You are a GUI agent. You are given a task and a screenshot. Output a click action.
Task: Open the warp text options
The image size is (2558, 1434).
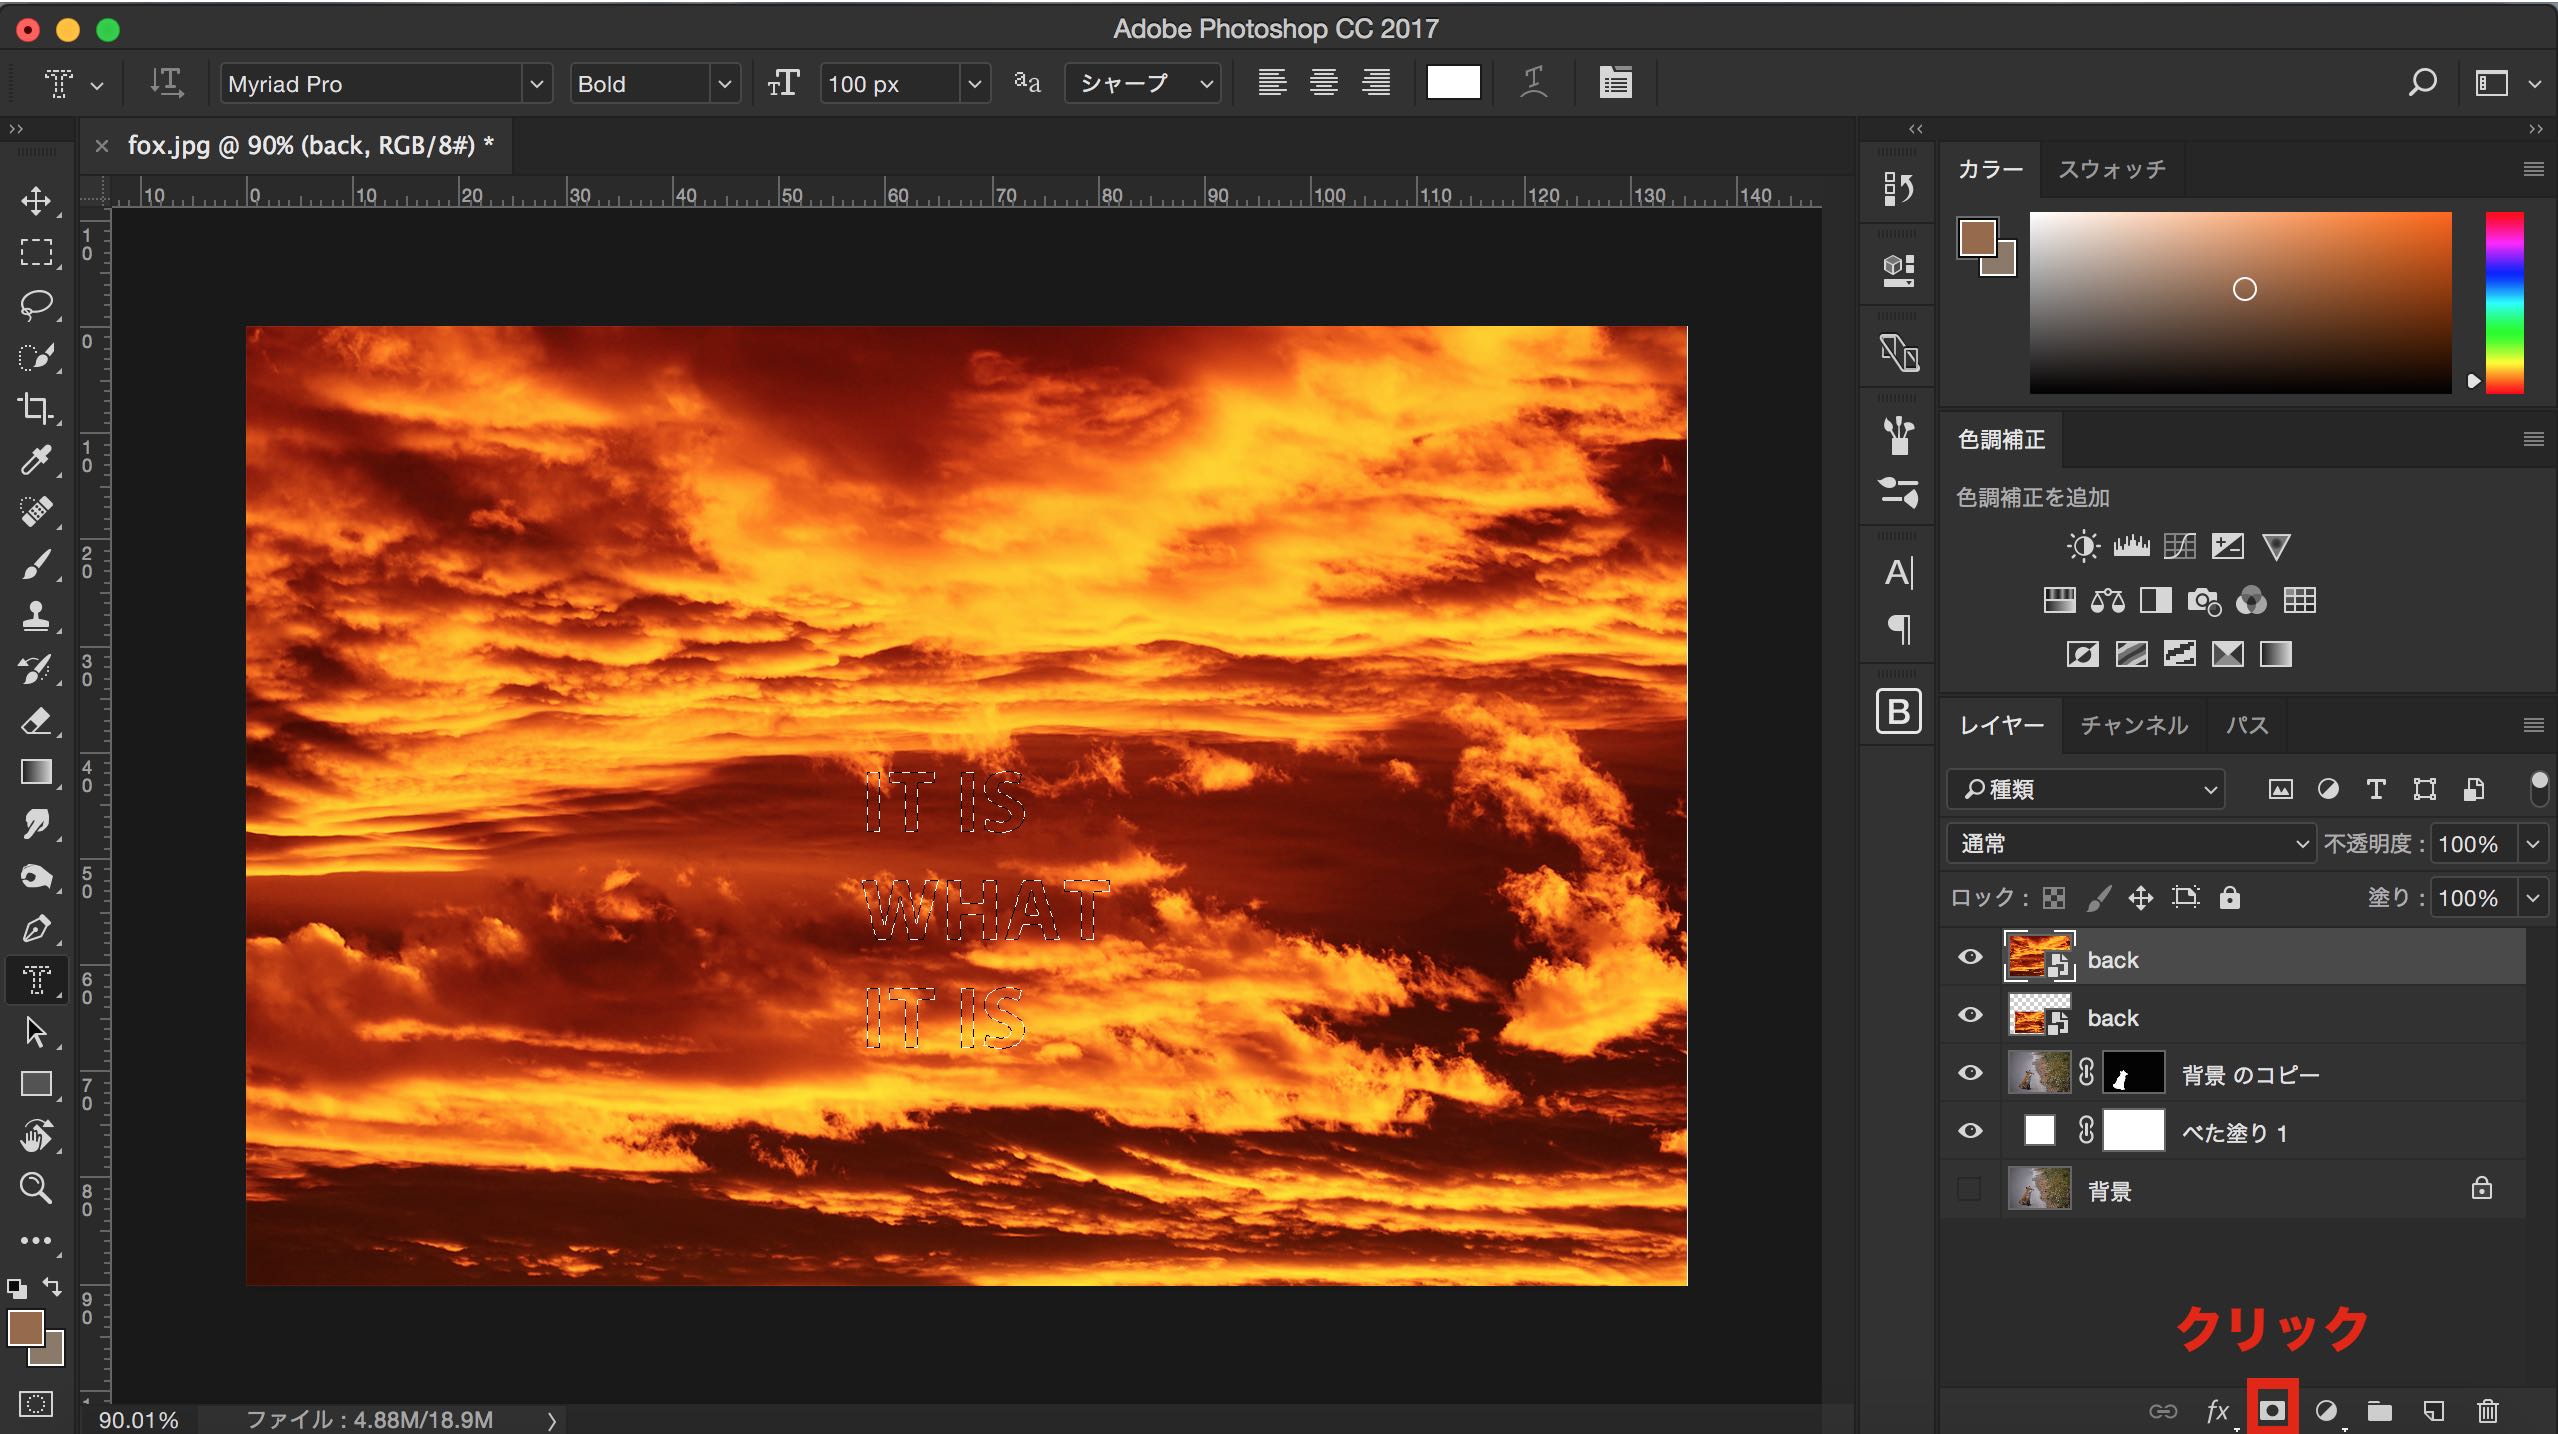coord(1534,82)
